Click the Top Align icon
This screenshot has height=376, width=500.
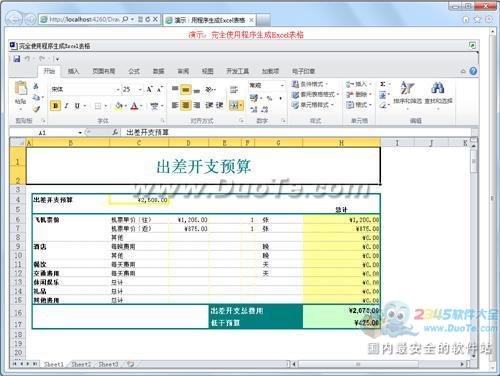tap(175, 89)
